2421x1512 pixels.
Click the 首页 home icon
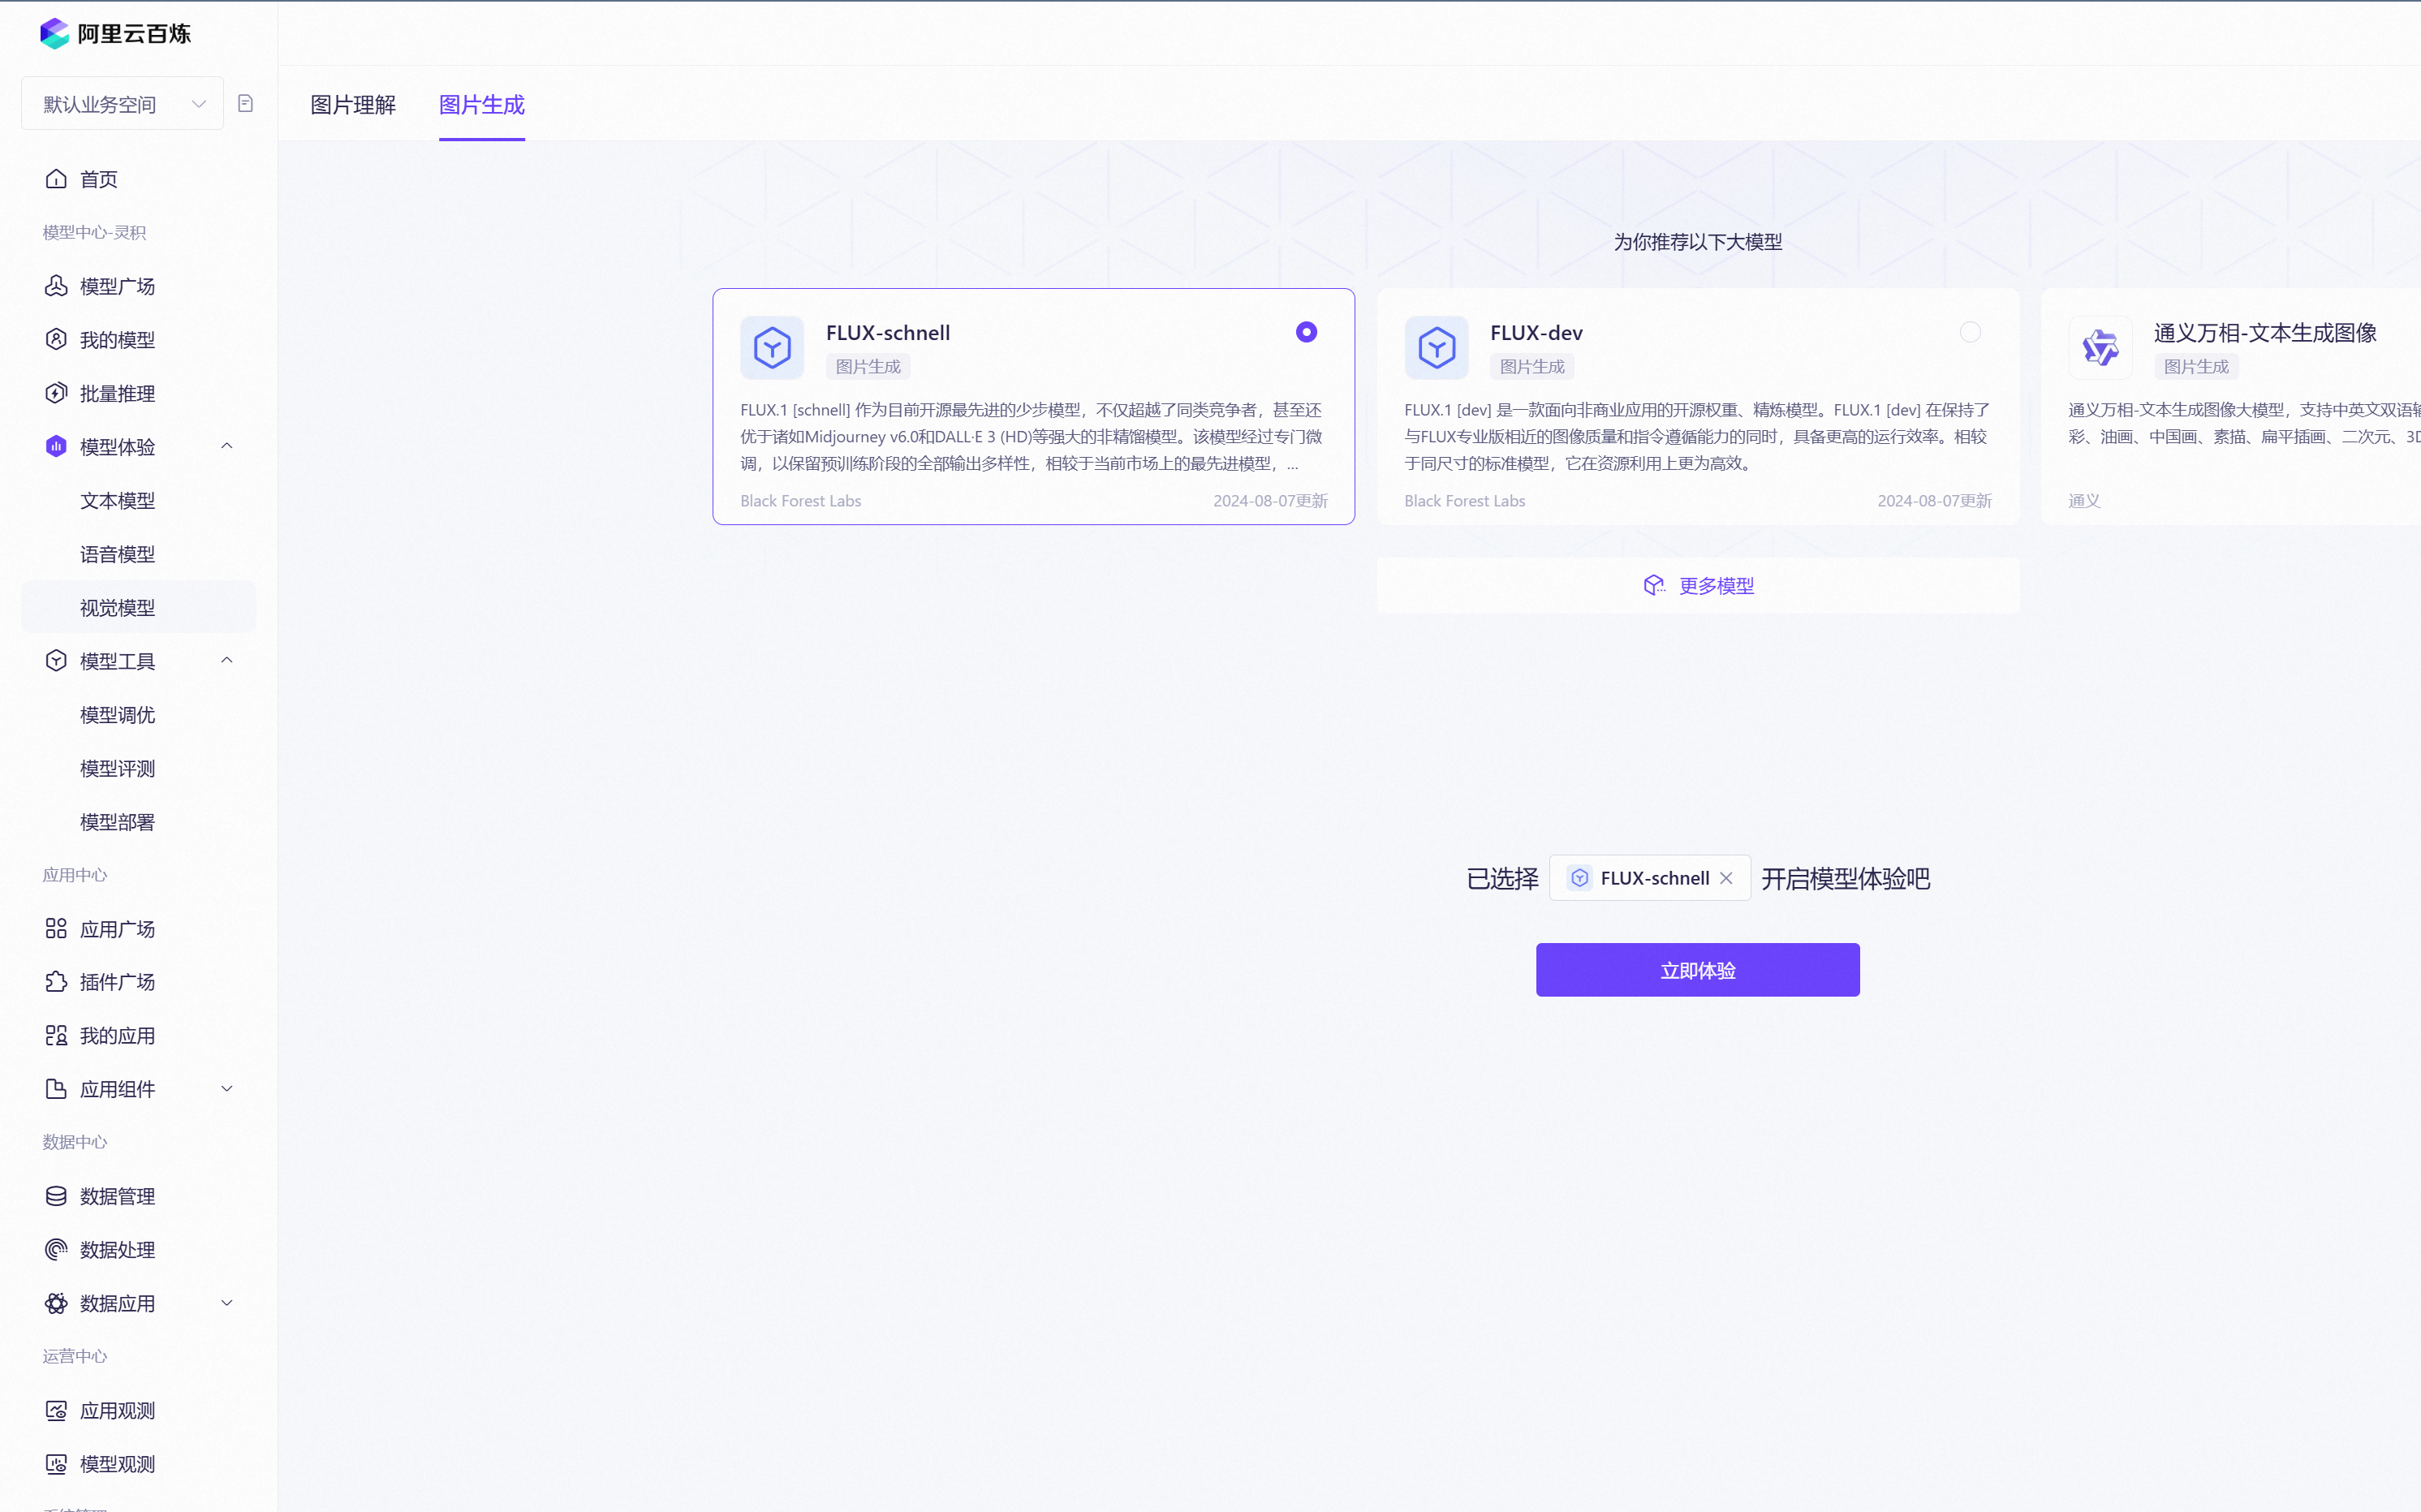(56, 179)
